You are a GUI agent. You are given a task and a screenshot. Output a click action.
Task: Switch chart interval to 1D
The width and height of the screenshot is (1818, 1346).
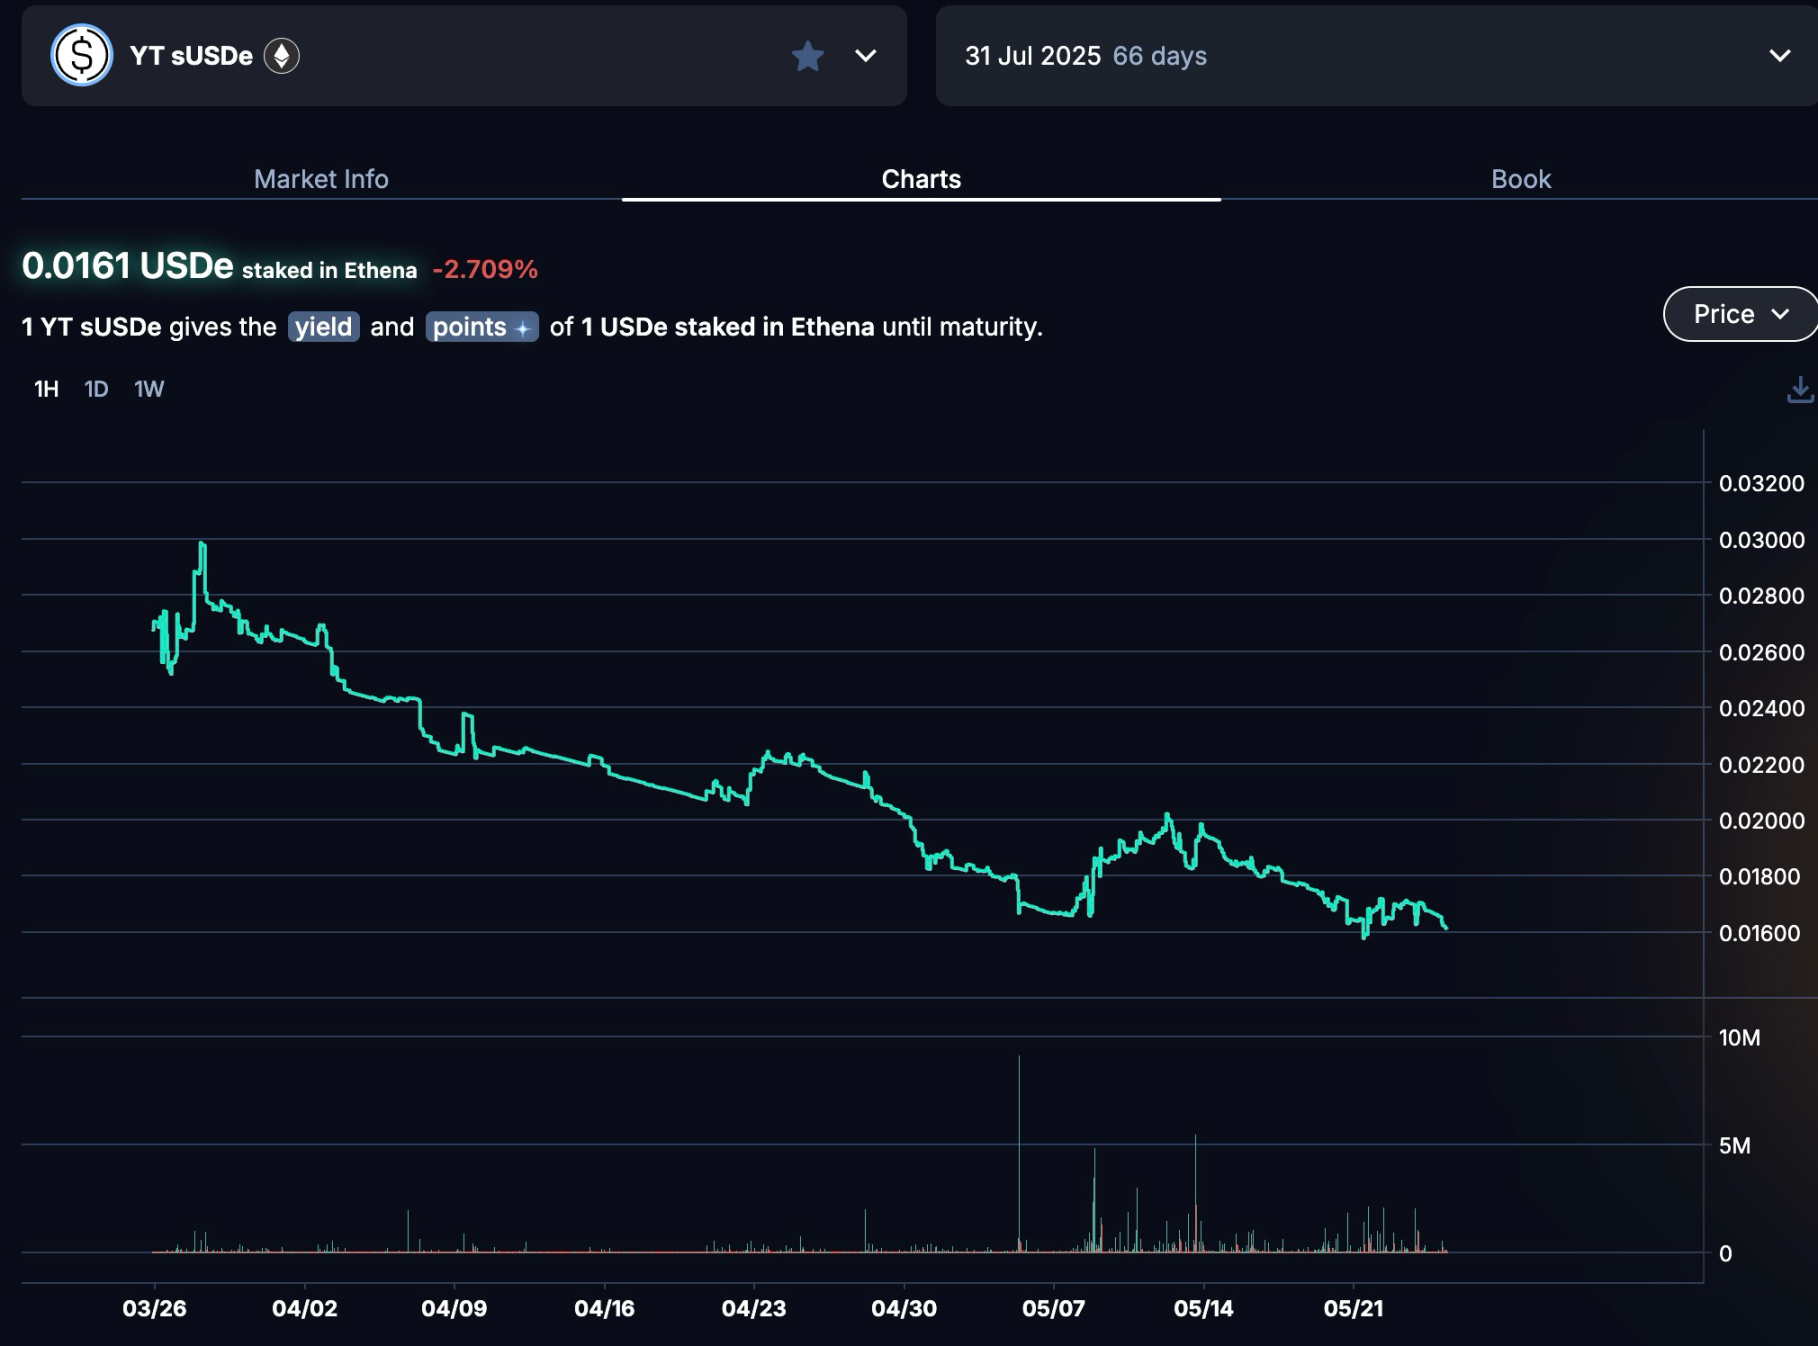[x=96, y=389]
